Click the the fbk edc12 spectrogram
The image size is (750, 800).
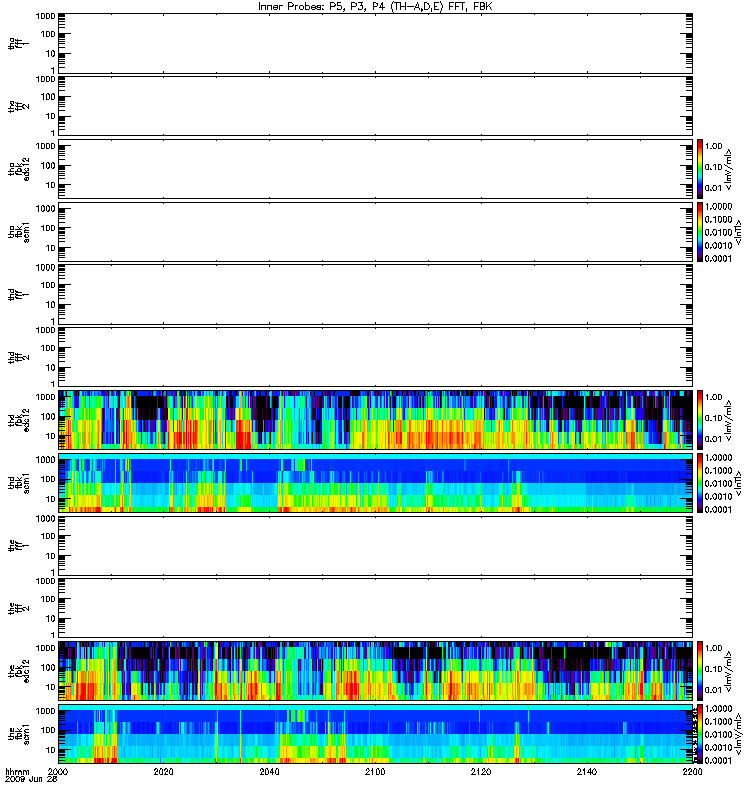point(376,671)
